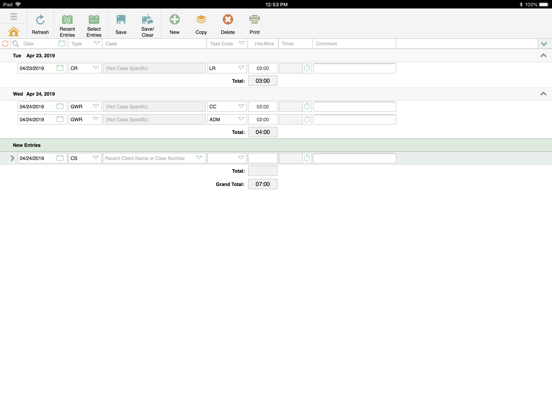Choose Save/Clear in toolbar

[x=148, y=26]
